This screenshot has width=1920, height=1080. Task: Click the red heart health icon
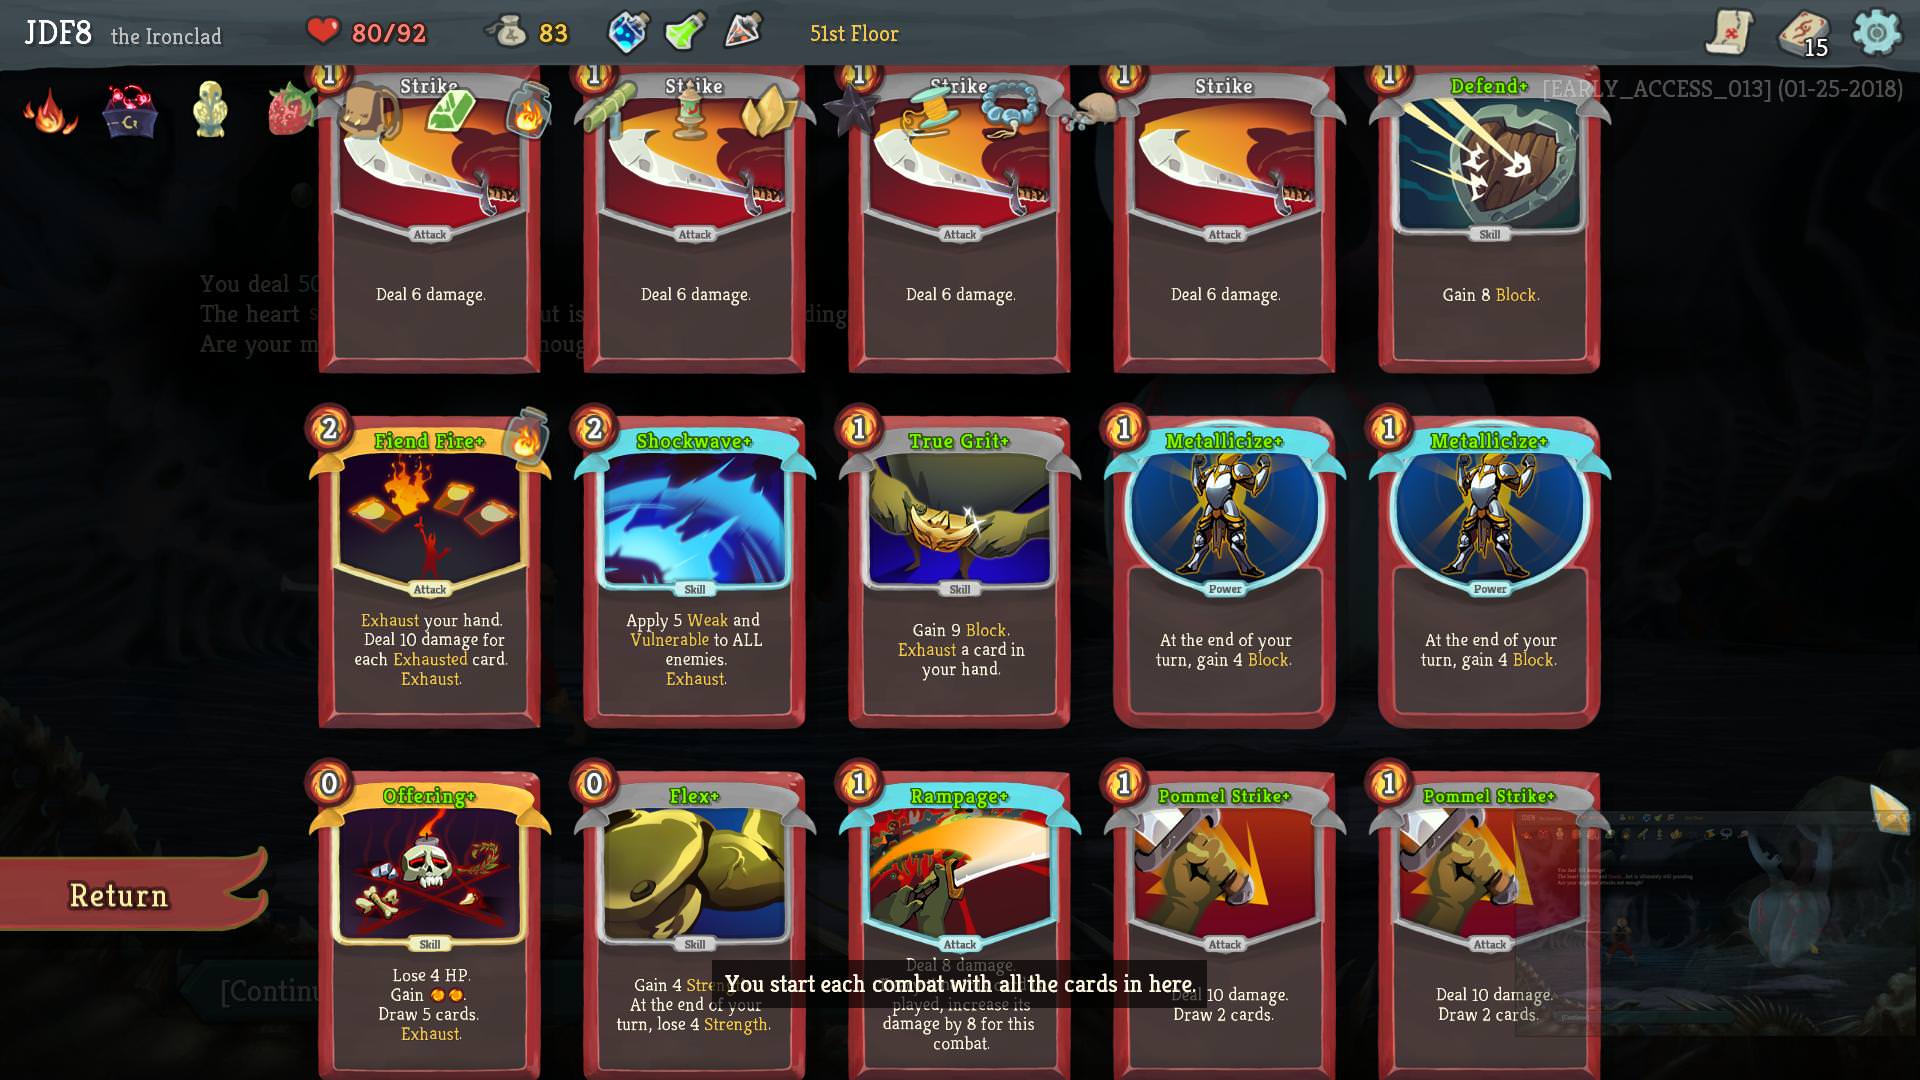[323, 31]
